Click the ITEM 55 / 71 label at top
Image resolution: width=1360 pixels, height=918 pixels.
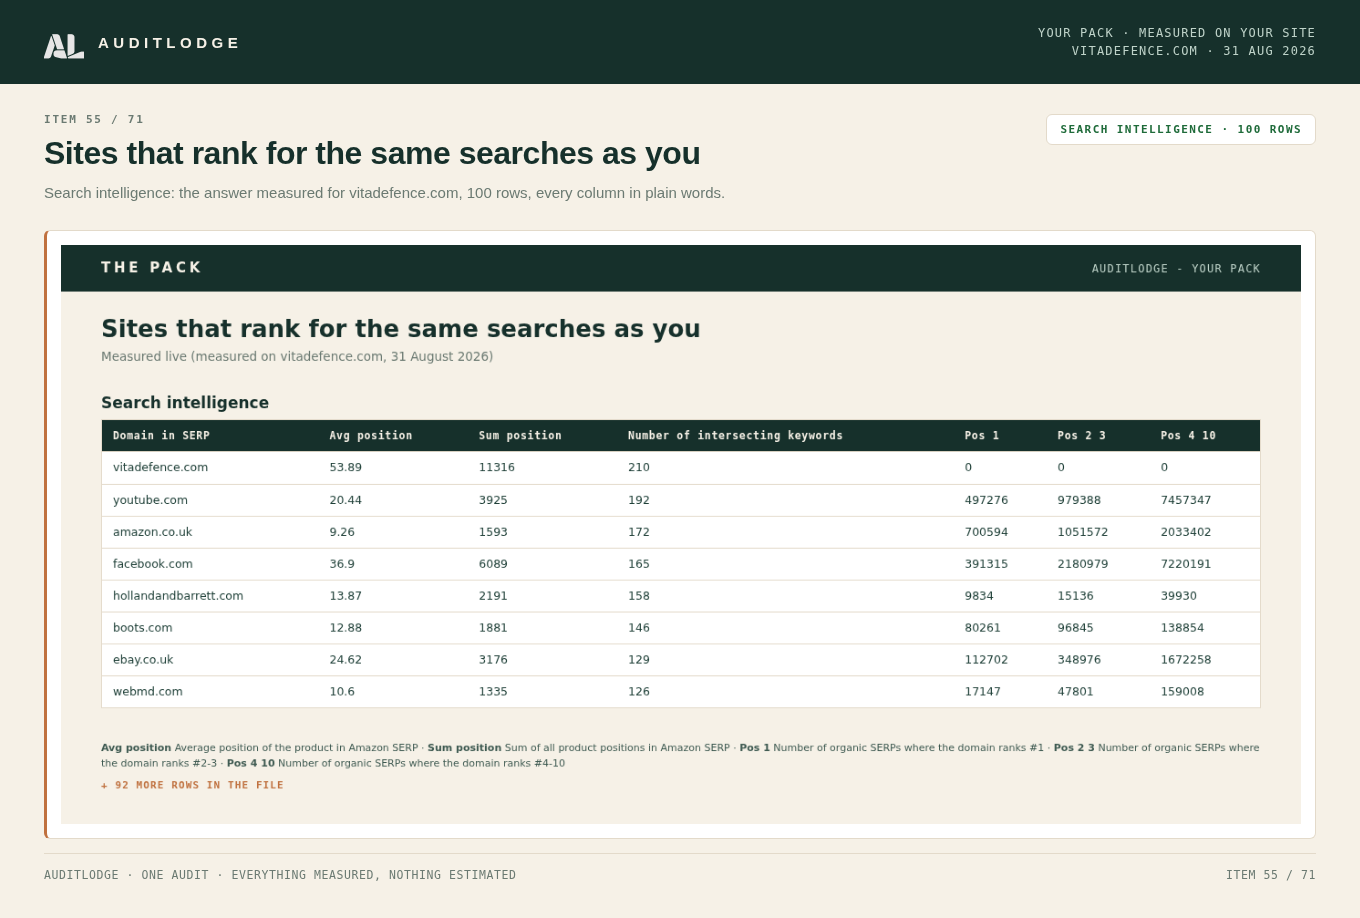click(x=94, y=120)
